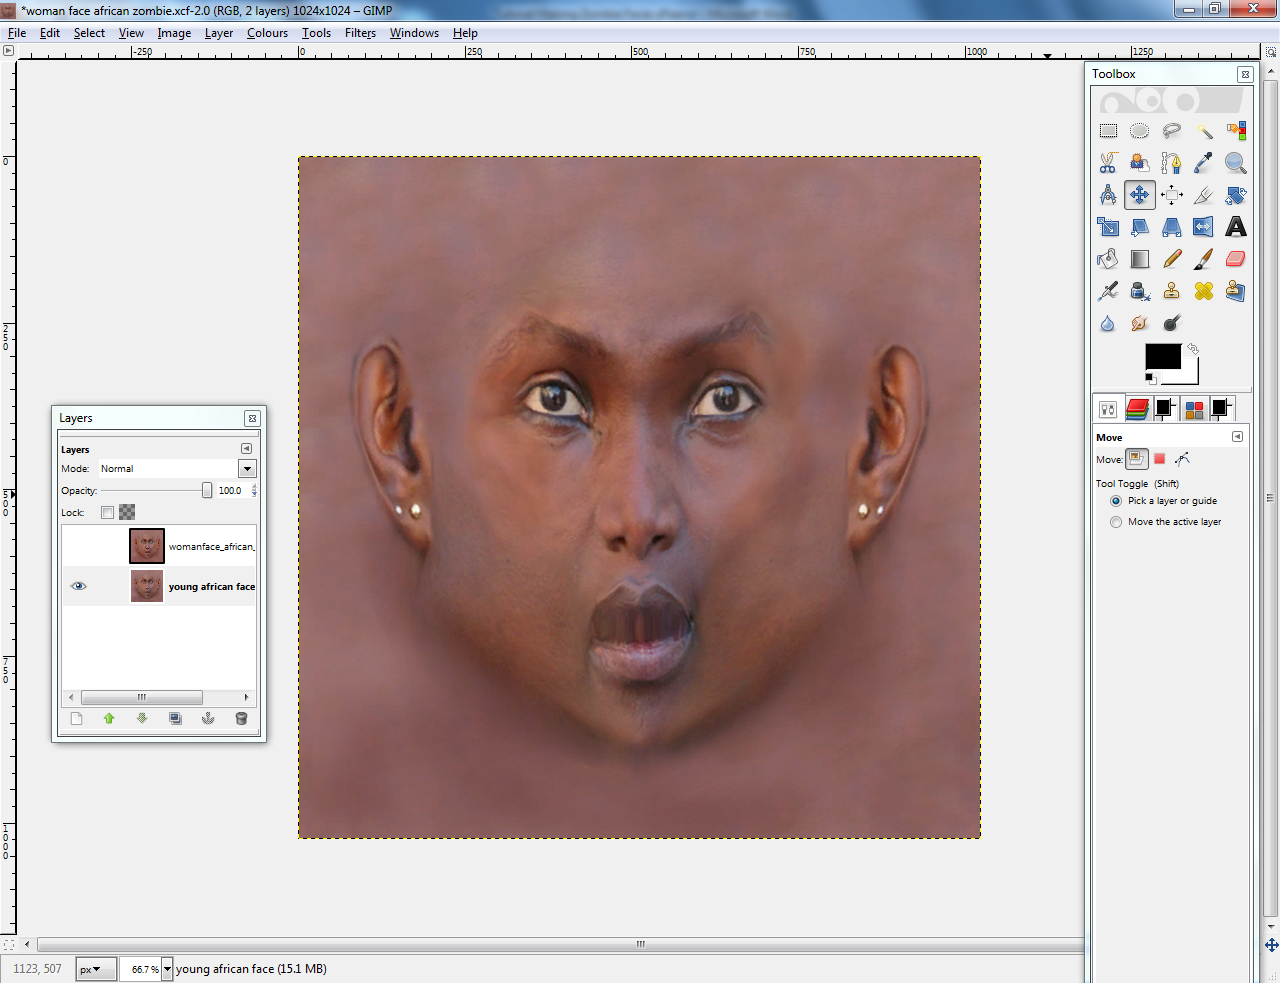
Task: Select the Text tool
Action: (x=1236, y=227)
